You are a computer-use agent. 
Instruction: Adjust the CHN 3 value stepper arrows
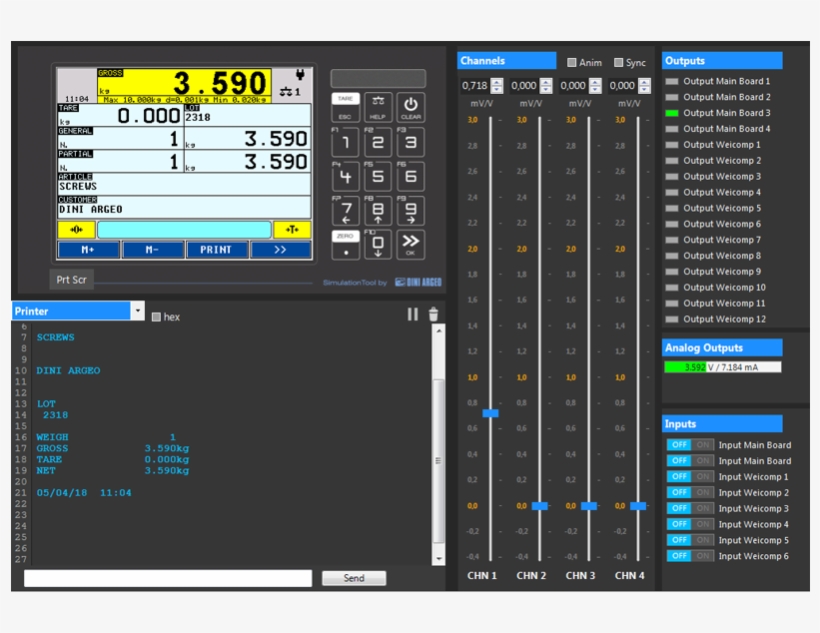point(595,85)
